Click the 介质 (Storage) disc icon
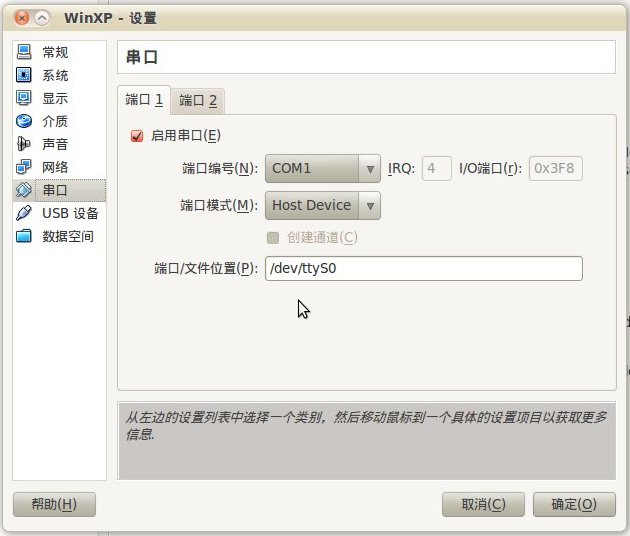 coord(24,121)
